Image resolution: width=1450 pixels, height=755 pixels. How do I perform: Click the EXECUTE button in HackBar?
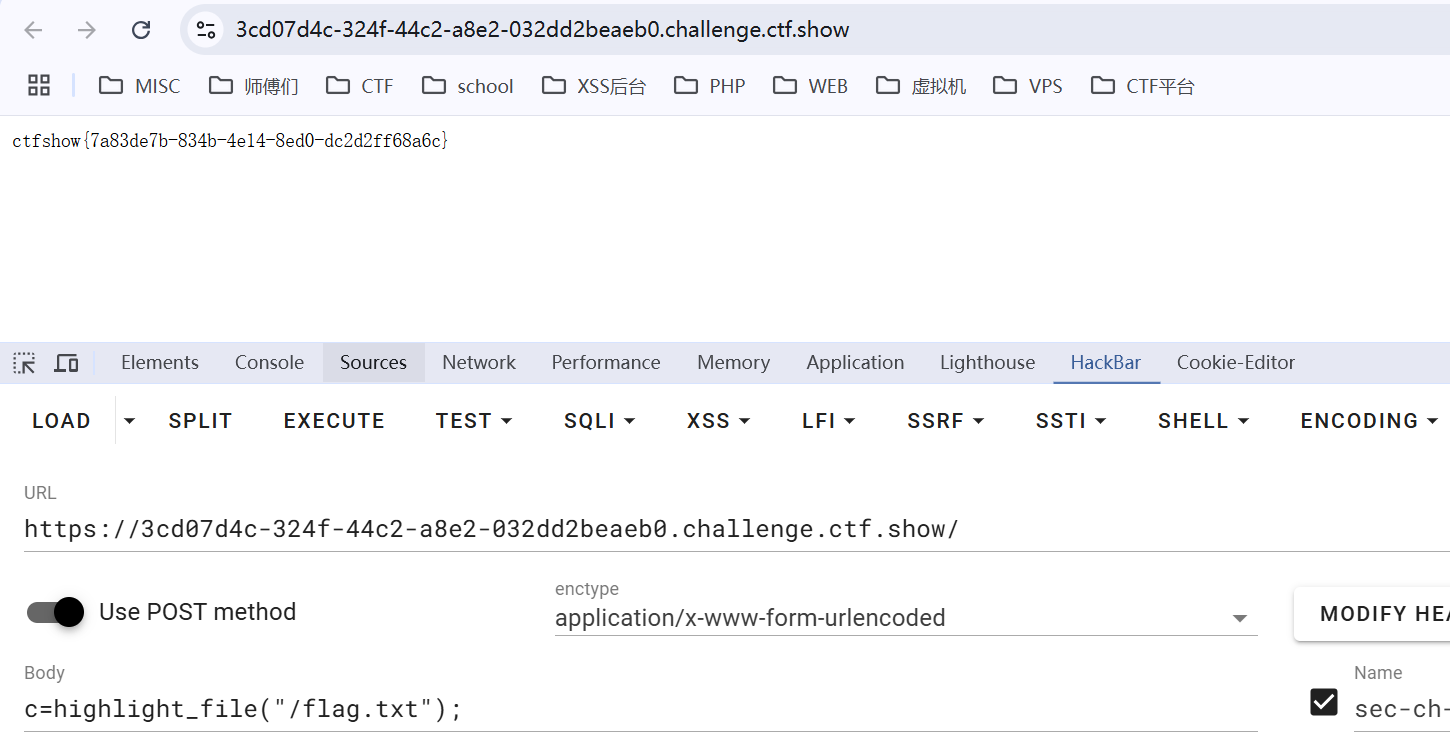click(334, 421)
